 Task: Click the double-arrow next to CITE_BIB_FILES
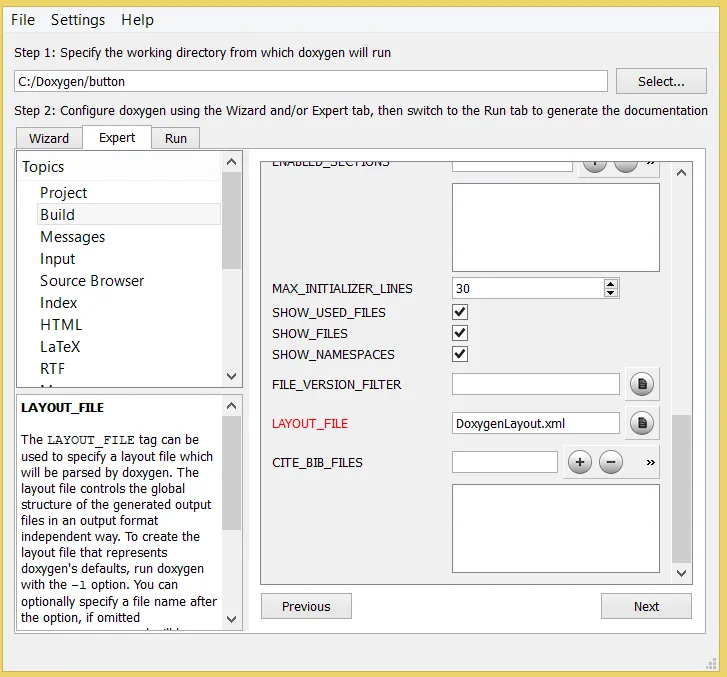point(650,462)
